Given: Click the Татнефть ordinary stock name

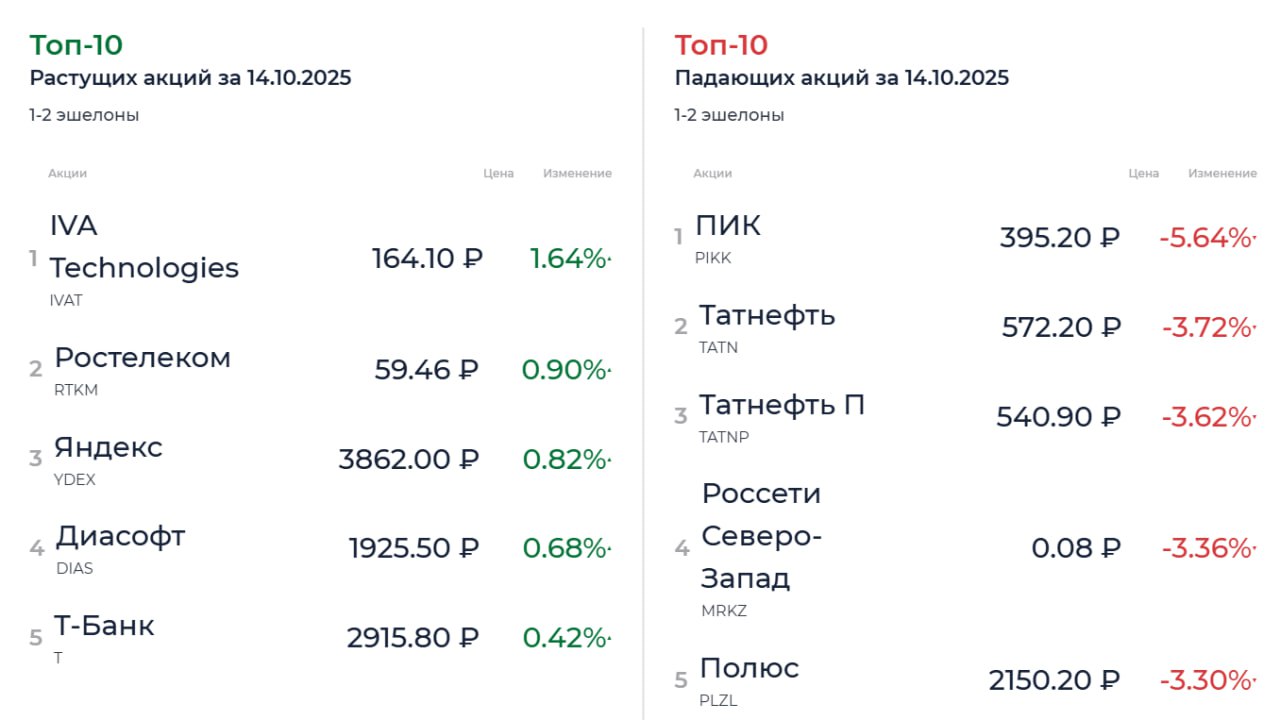Looking at the screenshot, I should 767,316.
